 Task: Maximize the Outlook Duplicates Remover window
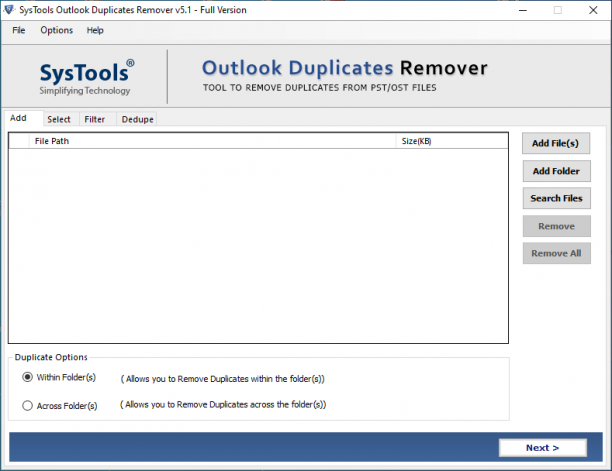[558, 10]
